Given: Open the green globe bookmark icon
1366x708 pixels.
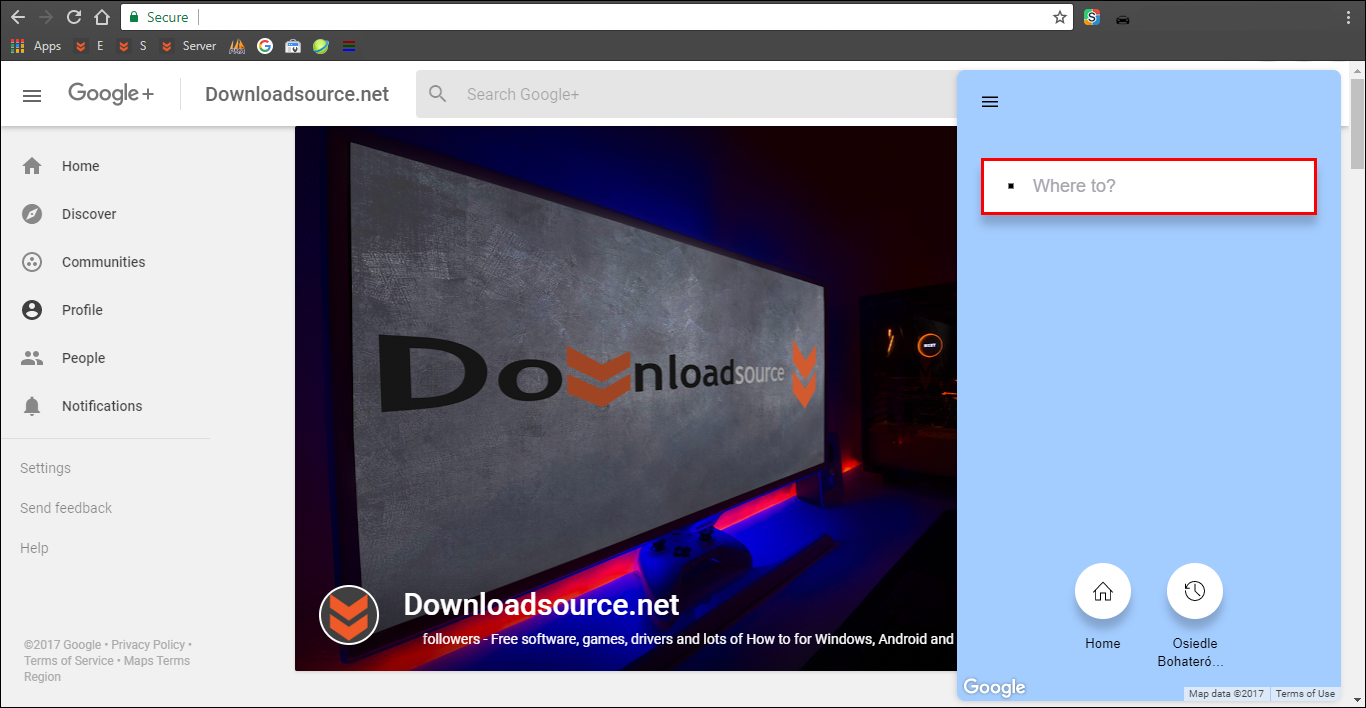Looking at the screenshot, I should [x=321, y=46].
